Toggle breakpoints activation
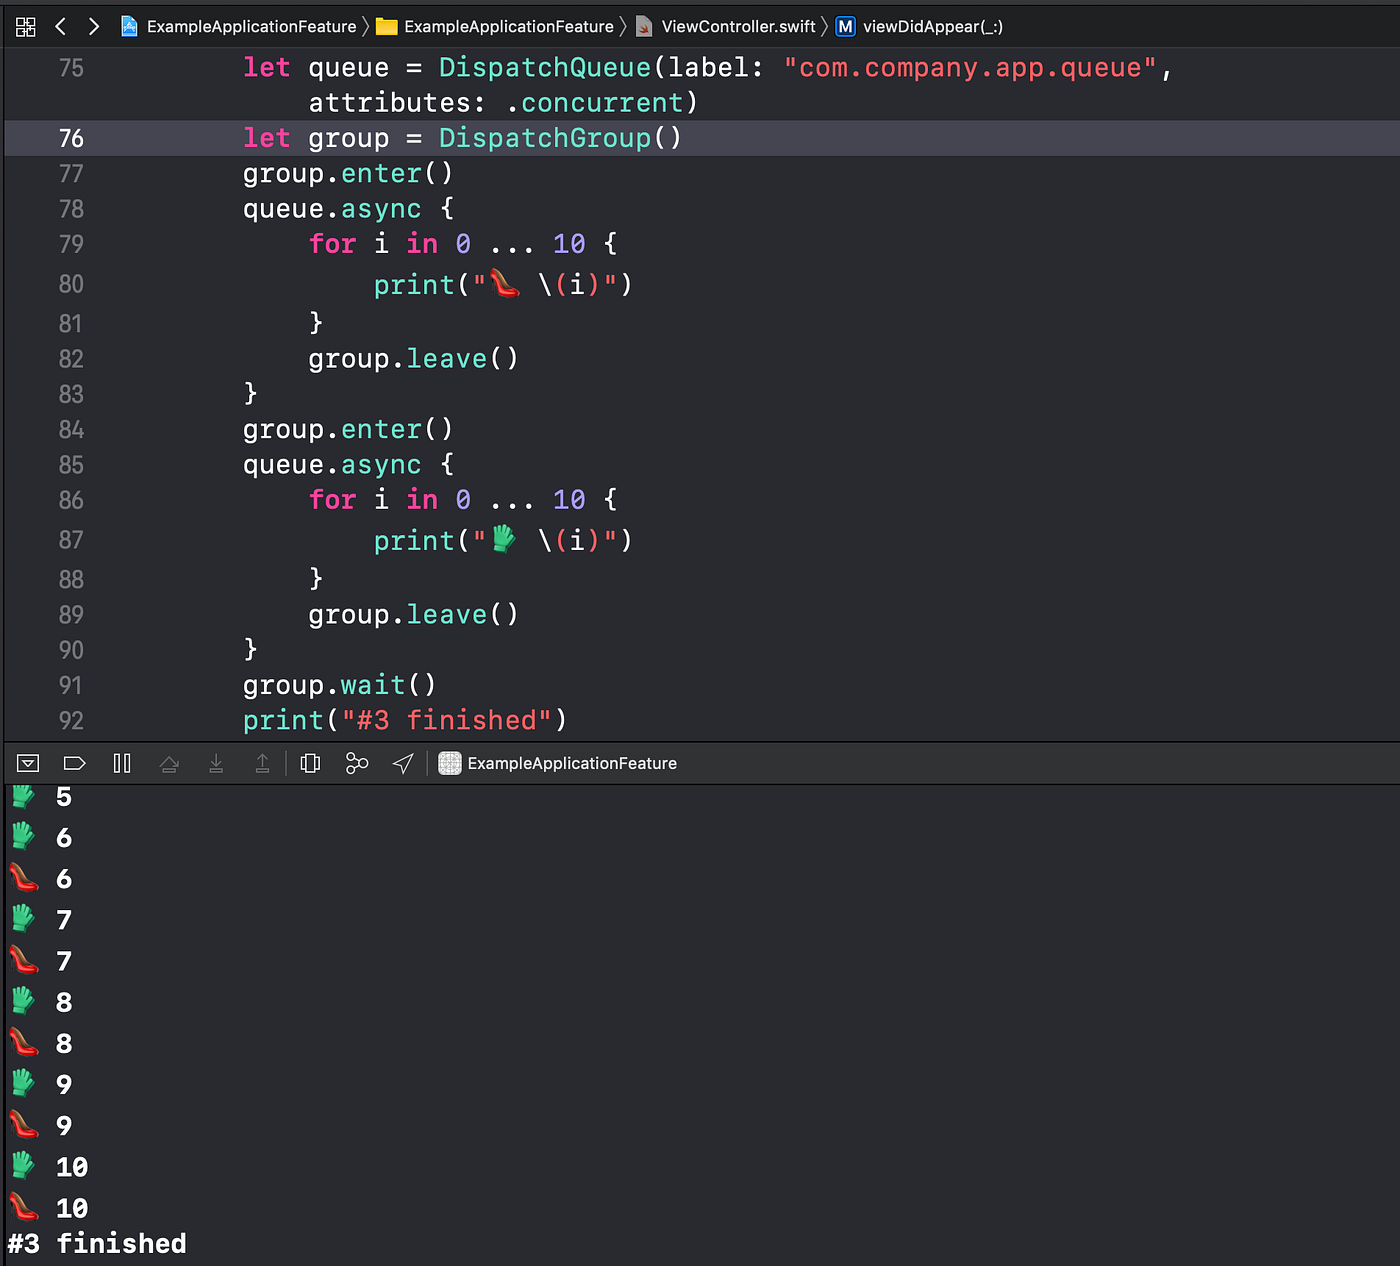 [74, 763]
